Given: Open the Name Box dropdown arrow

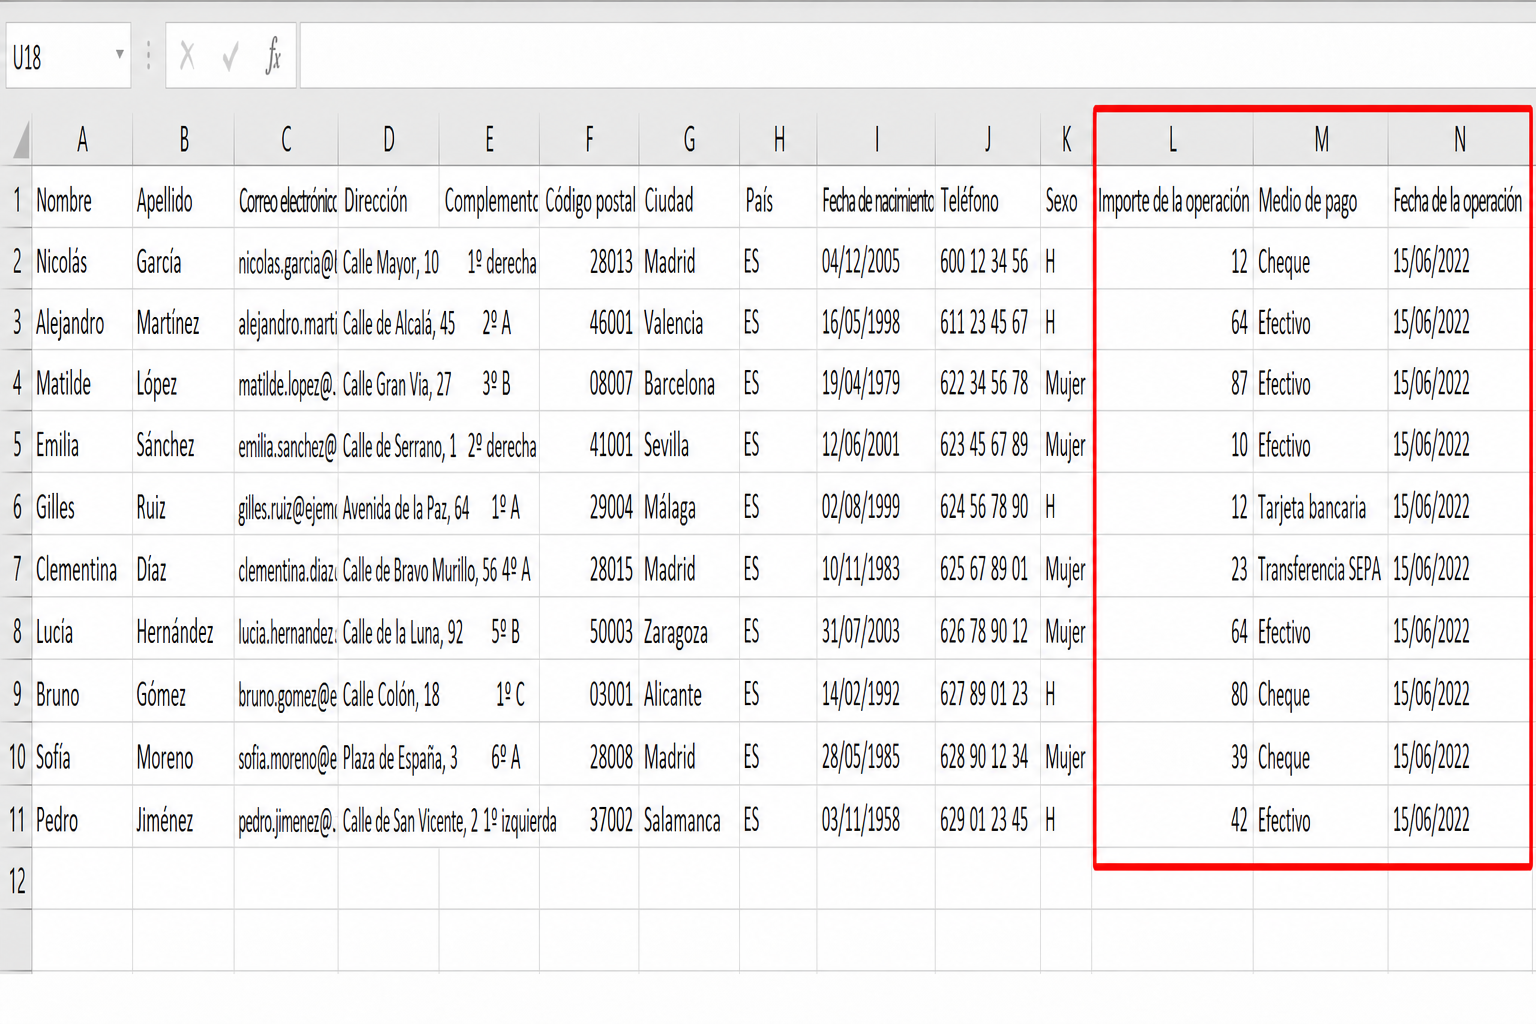Looking at the screenshot, I should click(119, 54).
